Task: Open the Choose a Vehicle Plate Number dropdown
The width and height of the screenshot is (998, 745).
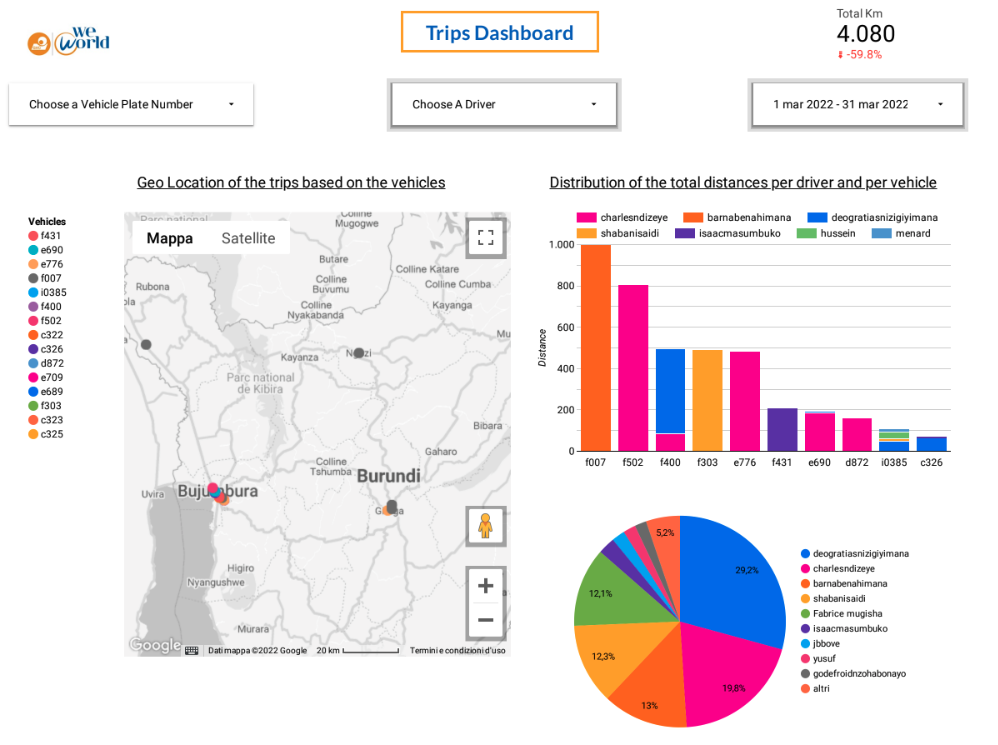Action: point(130,104)
